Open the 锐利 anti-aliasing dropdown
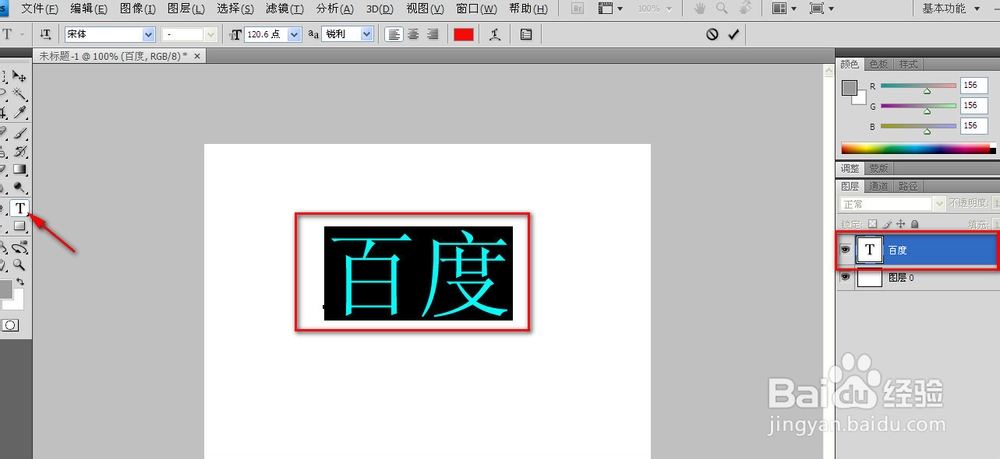Screen dimensions: 1000x459 (x=367, y=34)
